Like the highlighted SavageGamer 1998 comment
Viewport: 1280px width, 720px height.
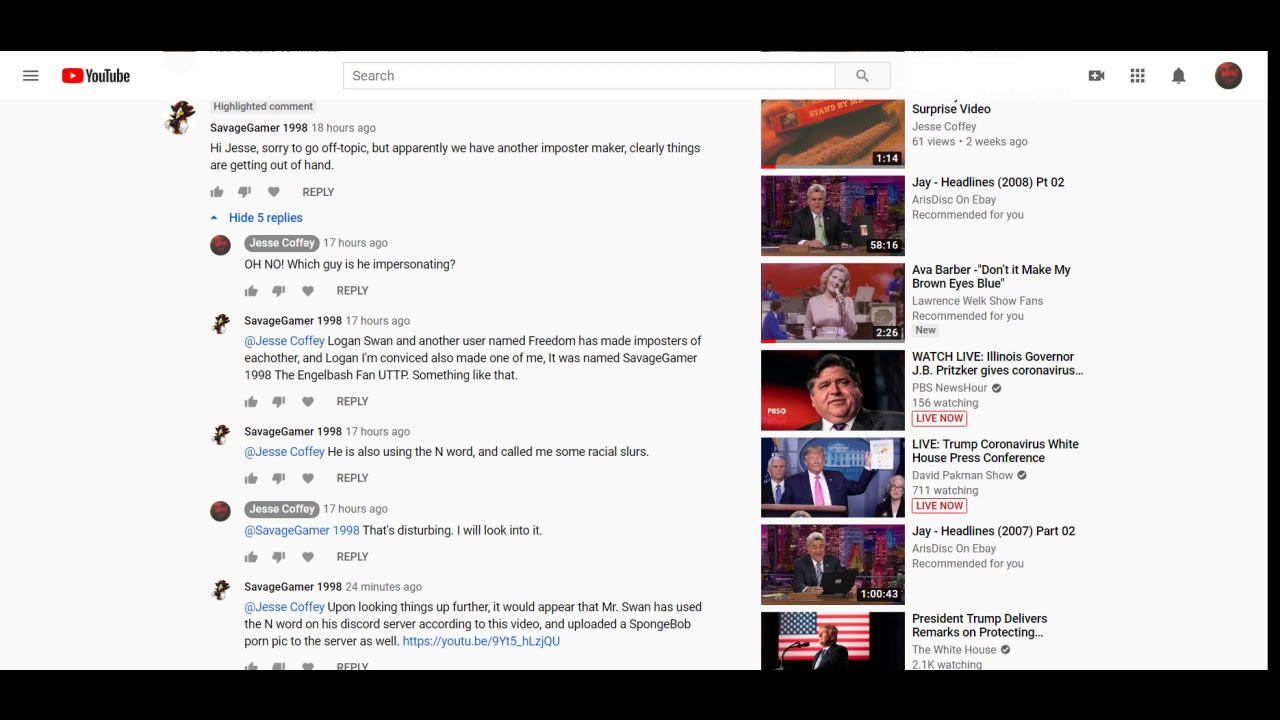coord(217,192)
